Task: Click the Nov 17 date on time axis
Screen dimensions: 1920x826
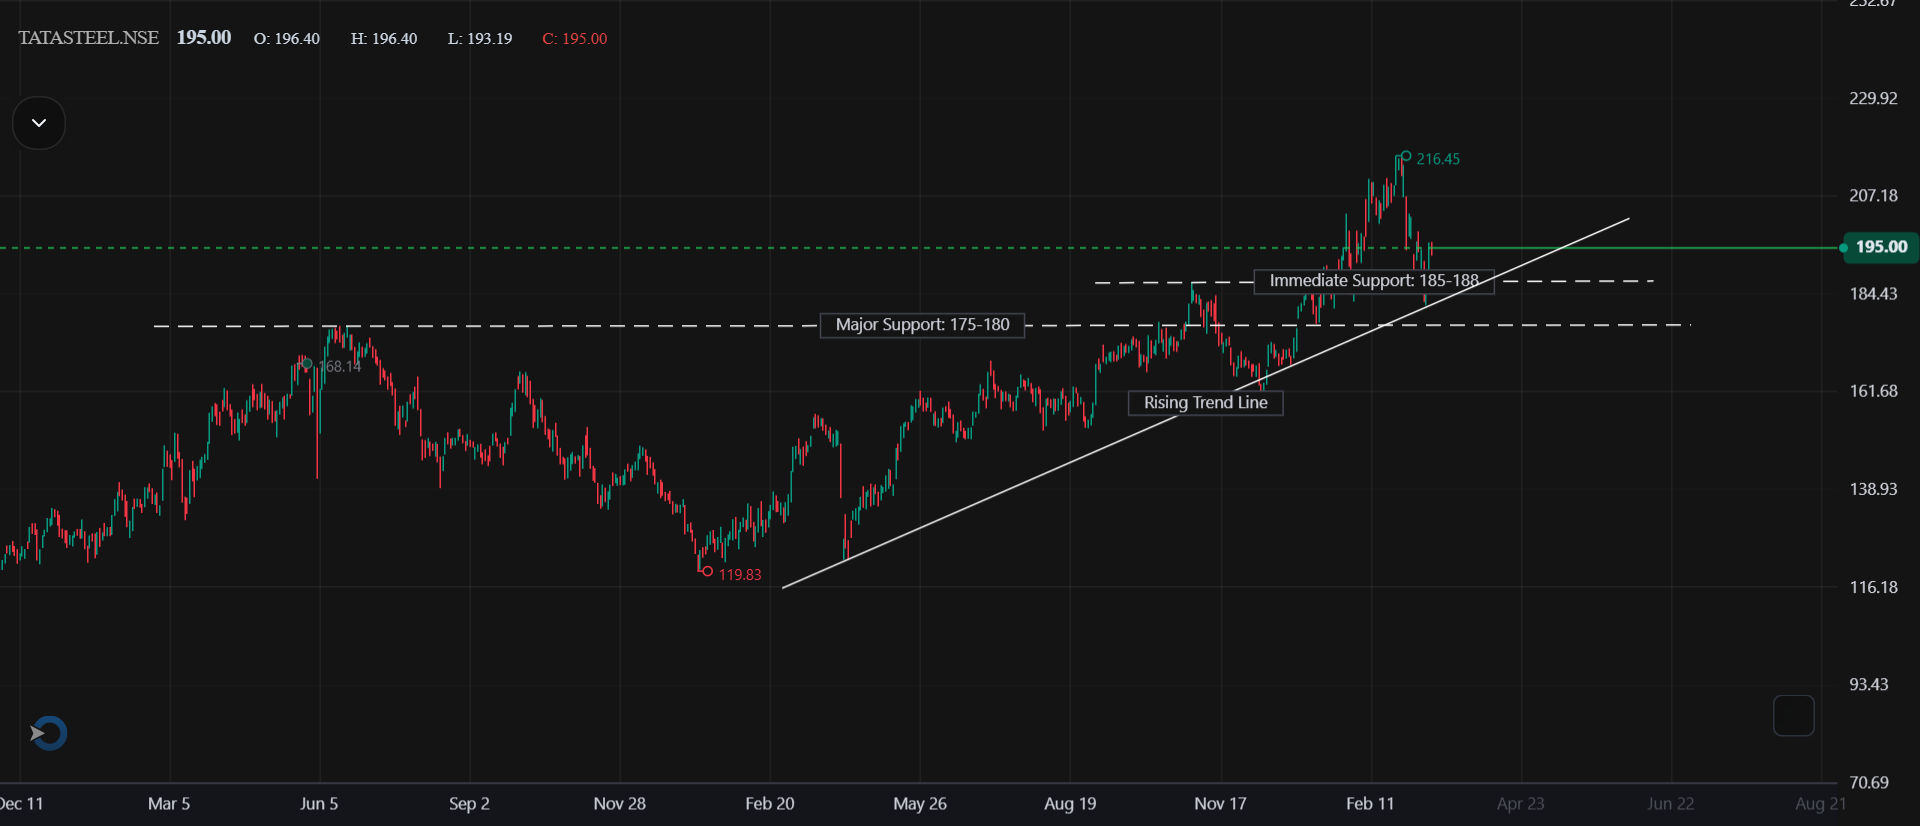Action: (x=1220, y=804)
